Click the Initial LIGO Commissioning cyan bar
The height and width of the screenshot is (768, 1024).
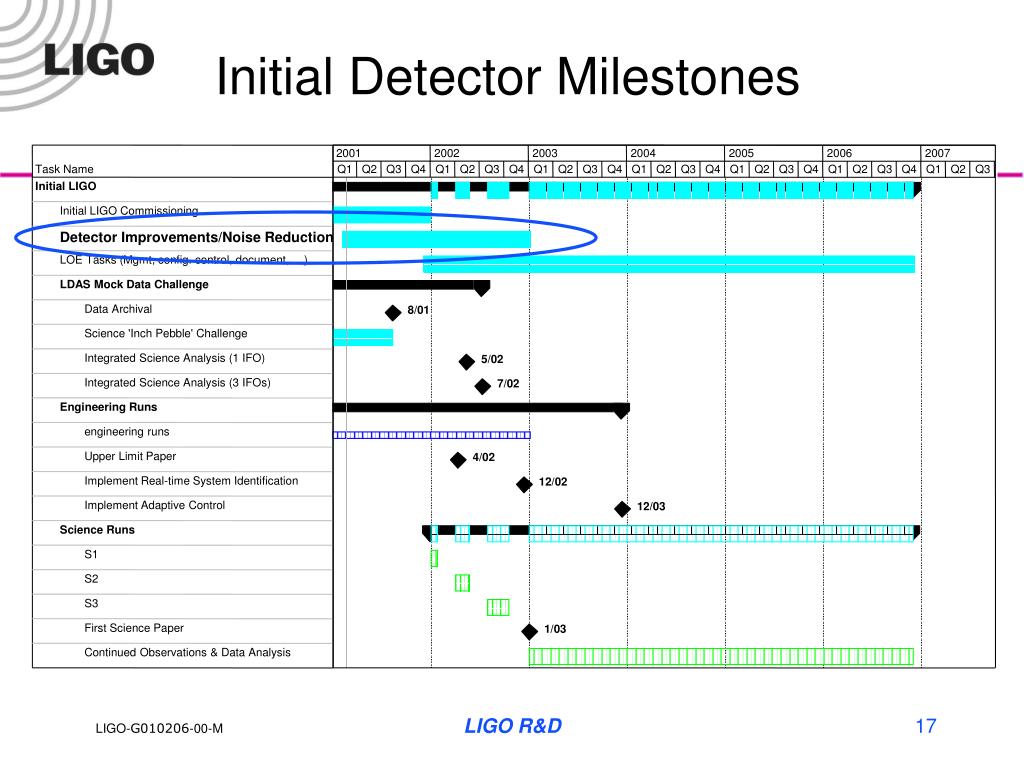point(382,215)
